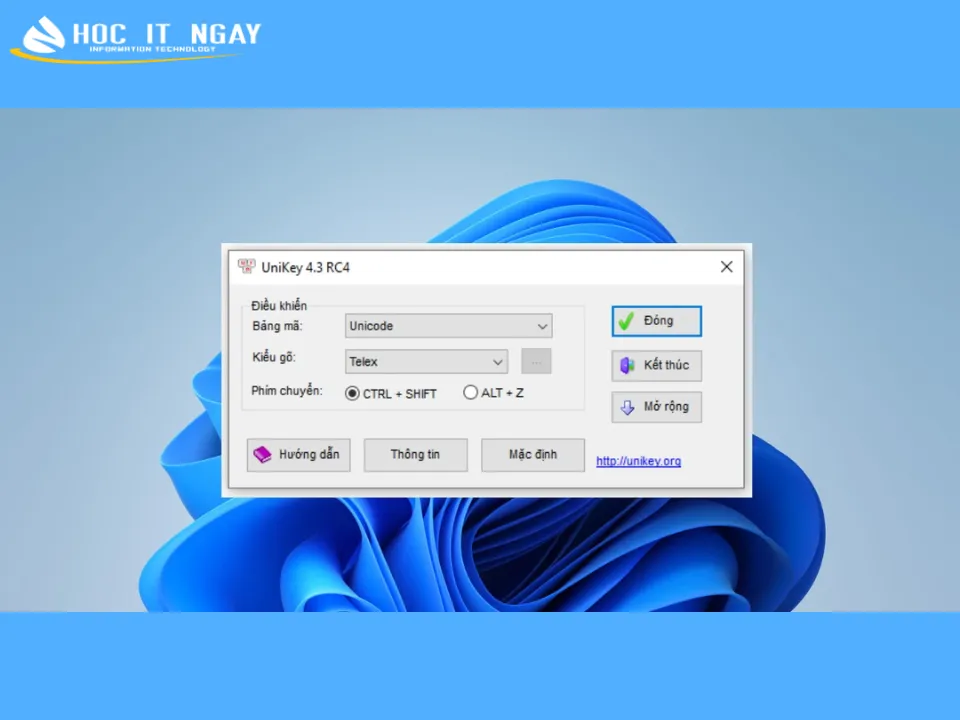960x720 pixels.
Task: Select the CTRL + SHIFT radio option
Action: point(391,394)
